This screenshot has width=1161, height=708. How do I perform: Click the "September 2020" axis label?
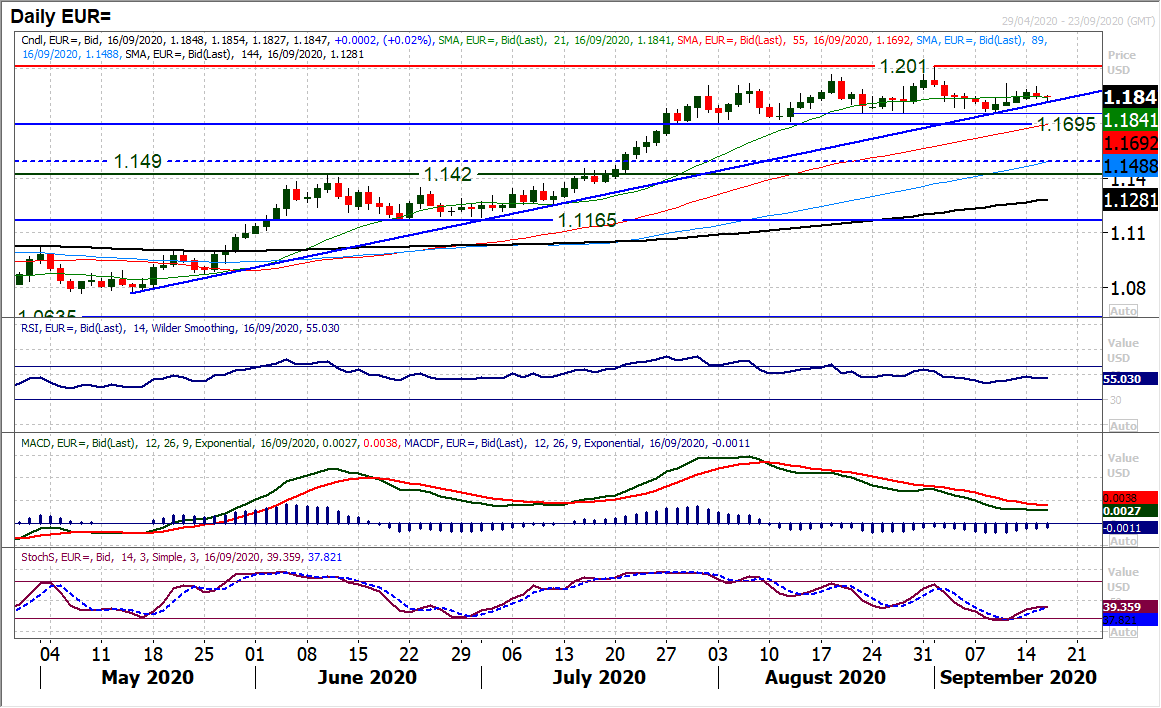coord(1017,677)
